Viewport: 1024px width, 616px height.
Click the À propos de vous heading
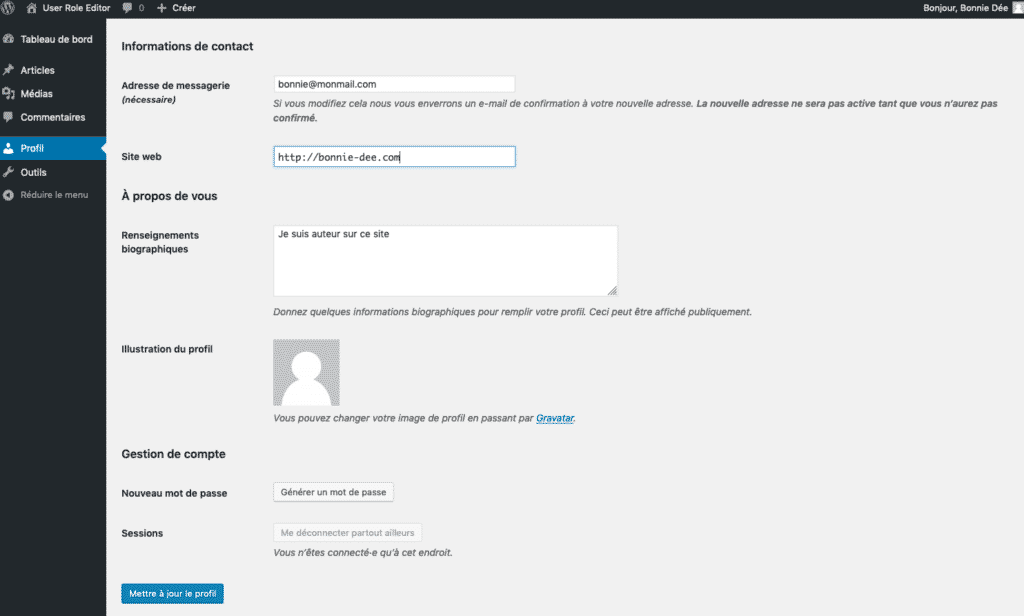pos(169,196)
